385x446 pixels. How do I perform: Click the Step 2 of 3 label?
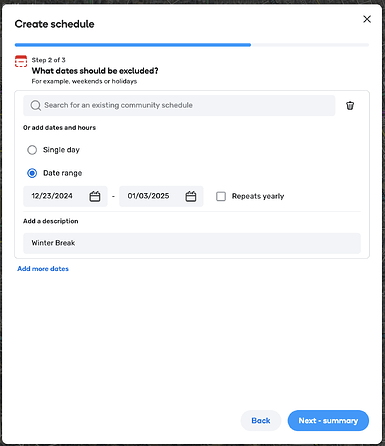(x=48, y=60)
